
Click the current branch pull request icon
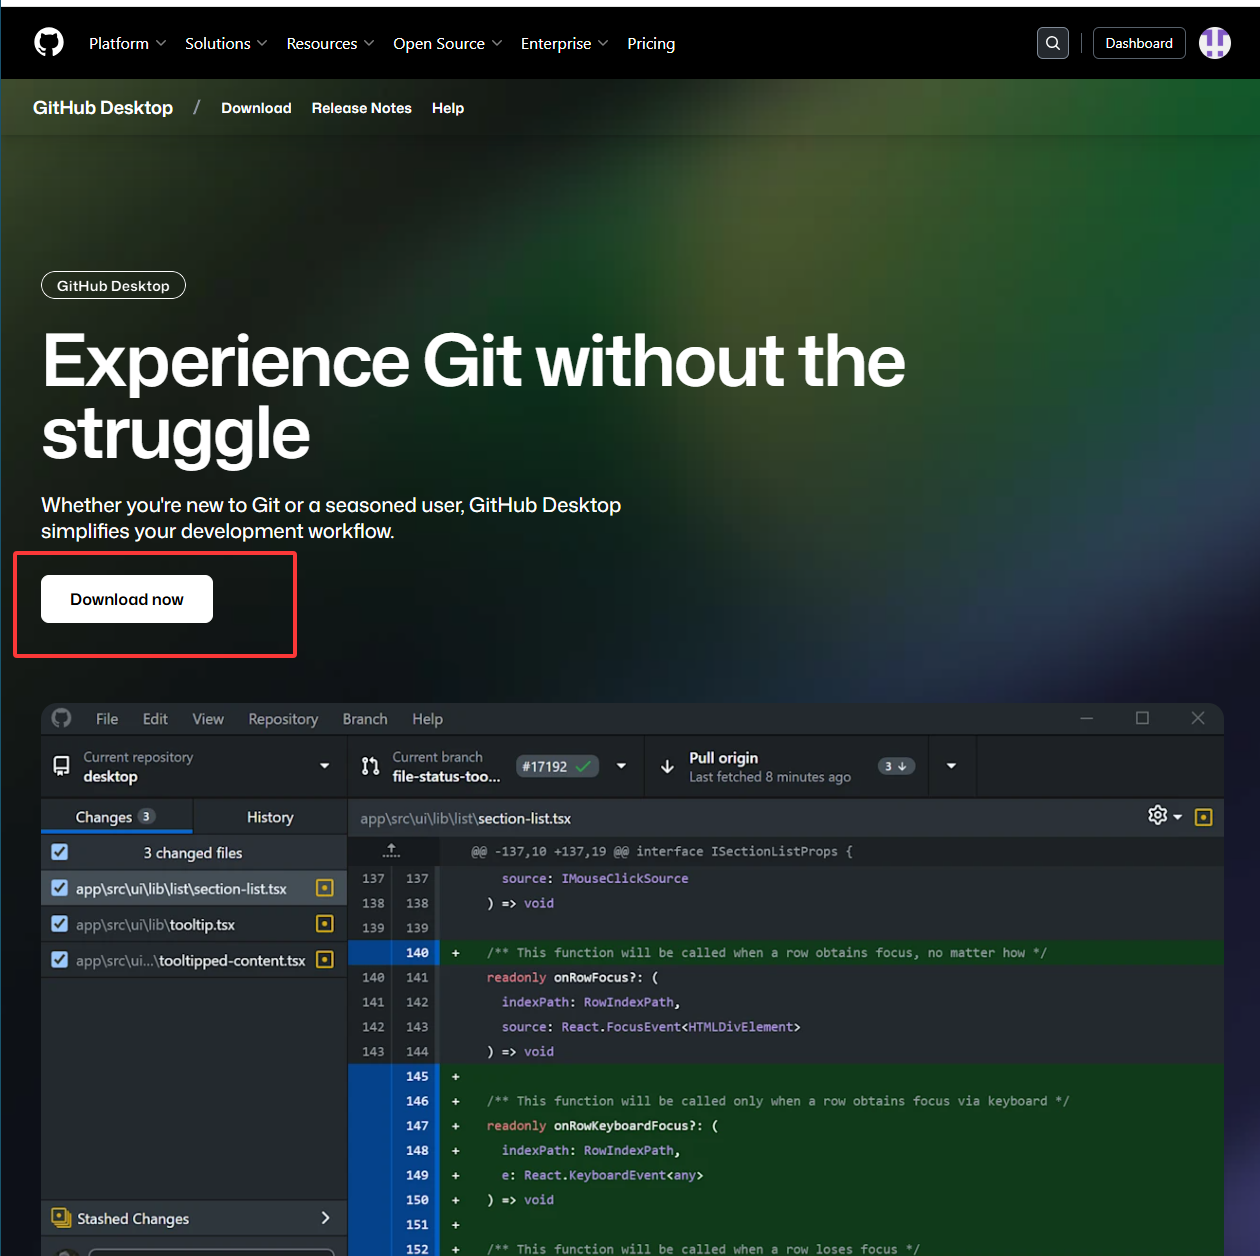pyautogui.click(x=370, y=767)
